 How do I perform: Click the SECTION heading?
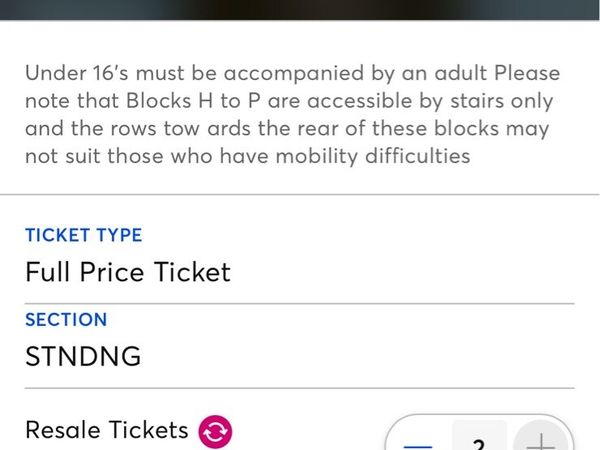(66, 320)
